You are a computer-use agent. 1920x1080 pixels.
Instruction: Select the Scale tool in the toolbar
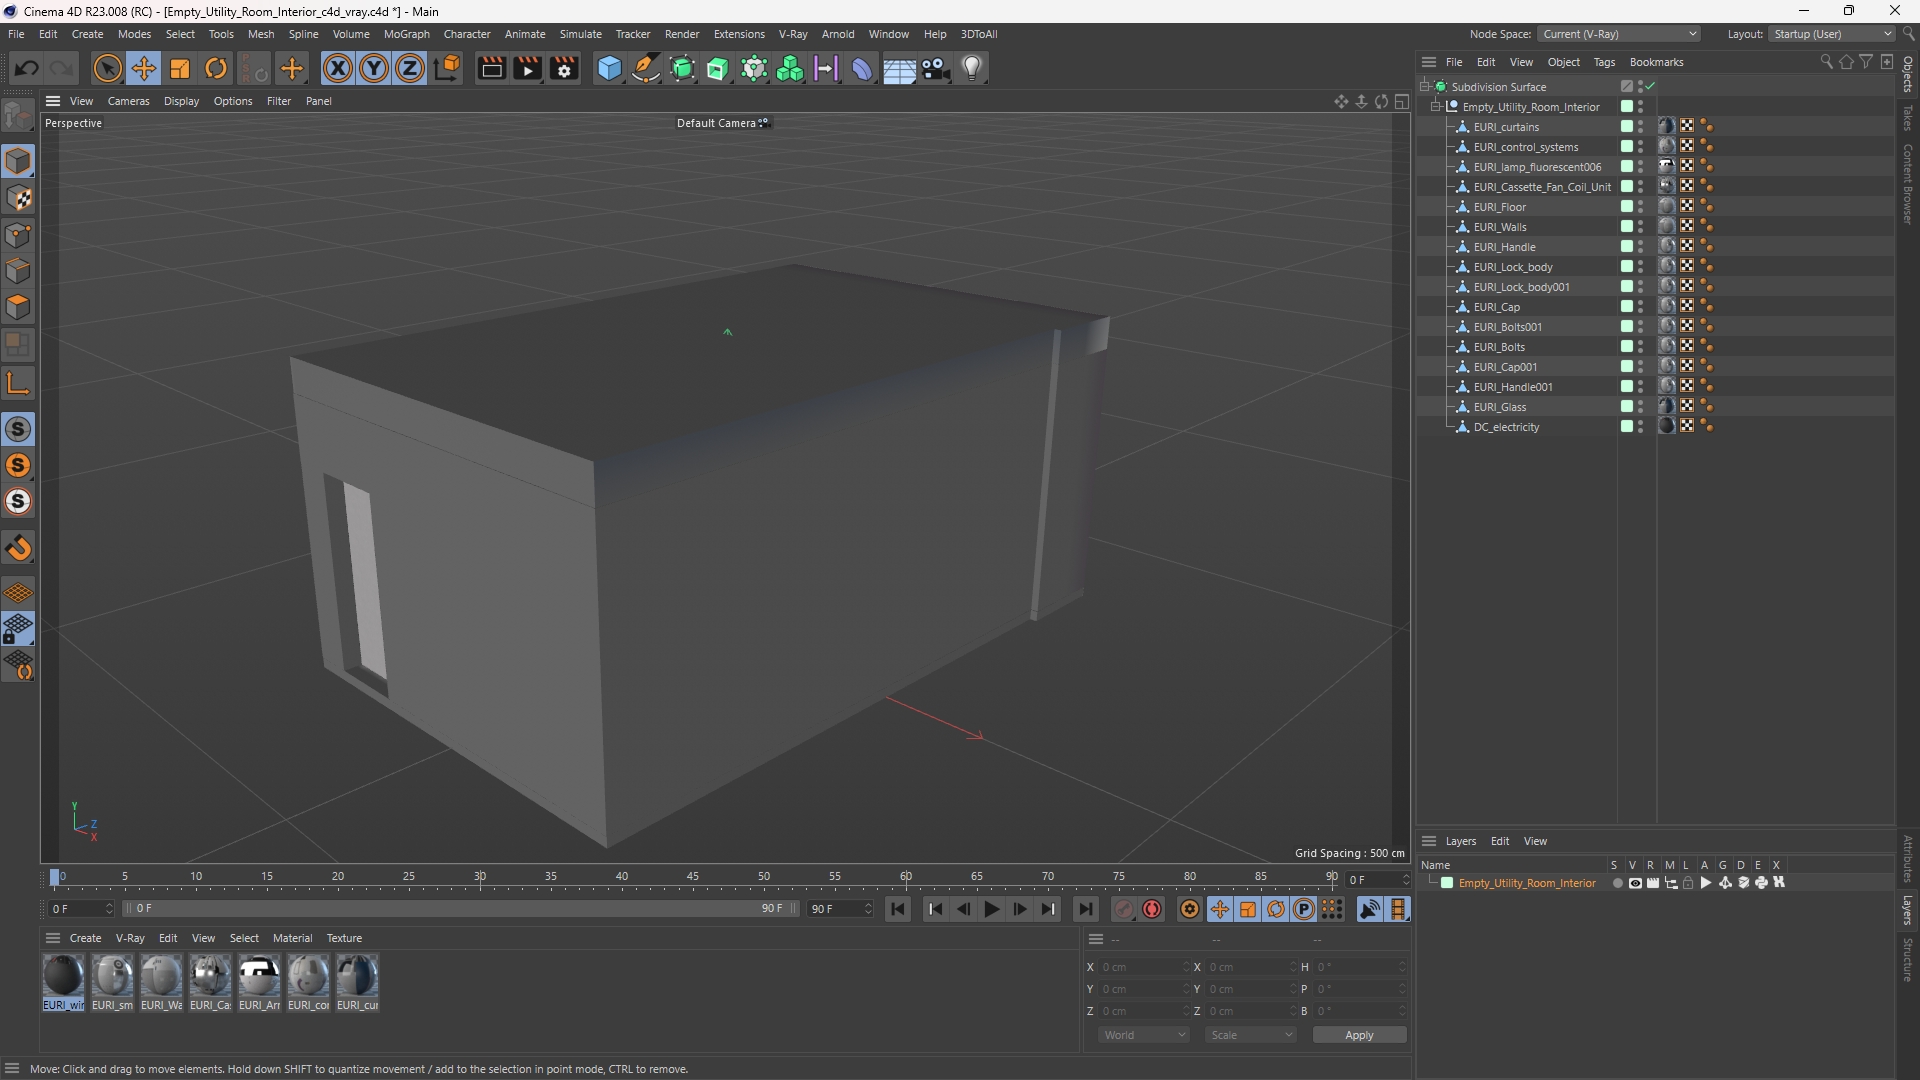pyautogui.click(x=180, y=68)
